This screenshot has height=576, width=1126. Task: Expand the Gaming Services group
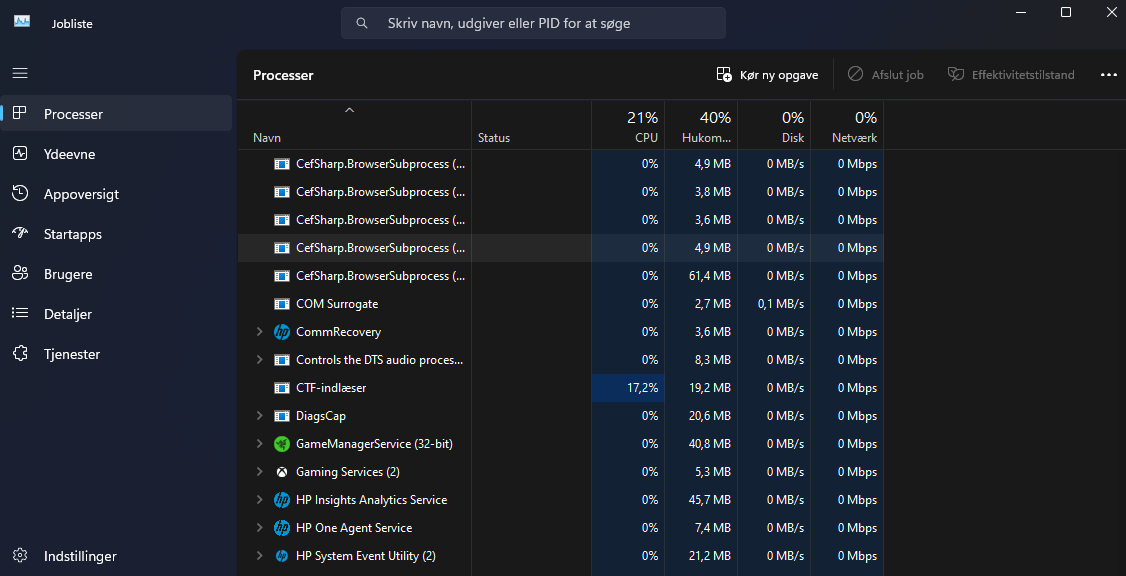pos(260,471)
